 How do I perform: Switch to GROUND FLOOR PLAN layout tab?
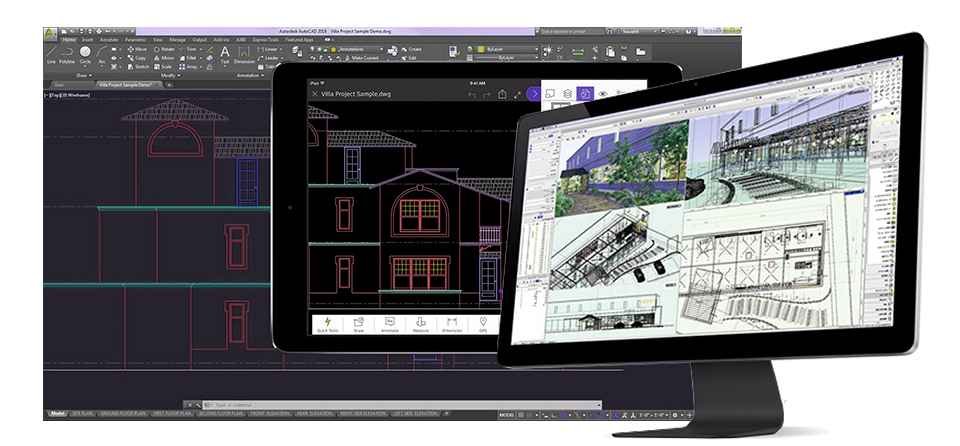121,414
